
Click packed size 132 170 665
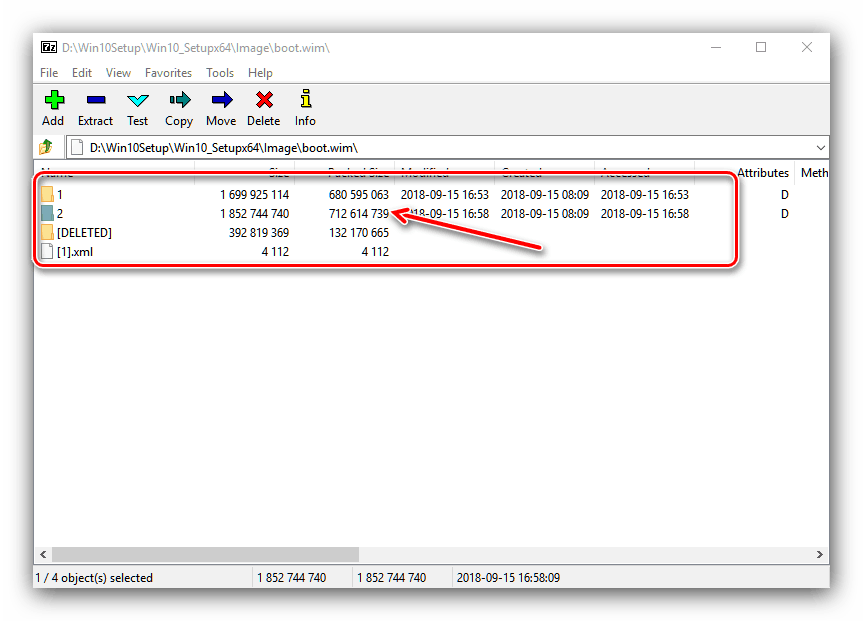coord(359,232)
